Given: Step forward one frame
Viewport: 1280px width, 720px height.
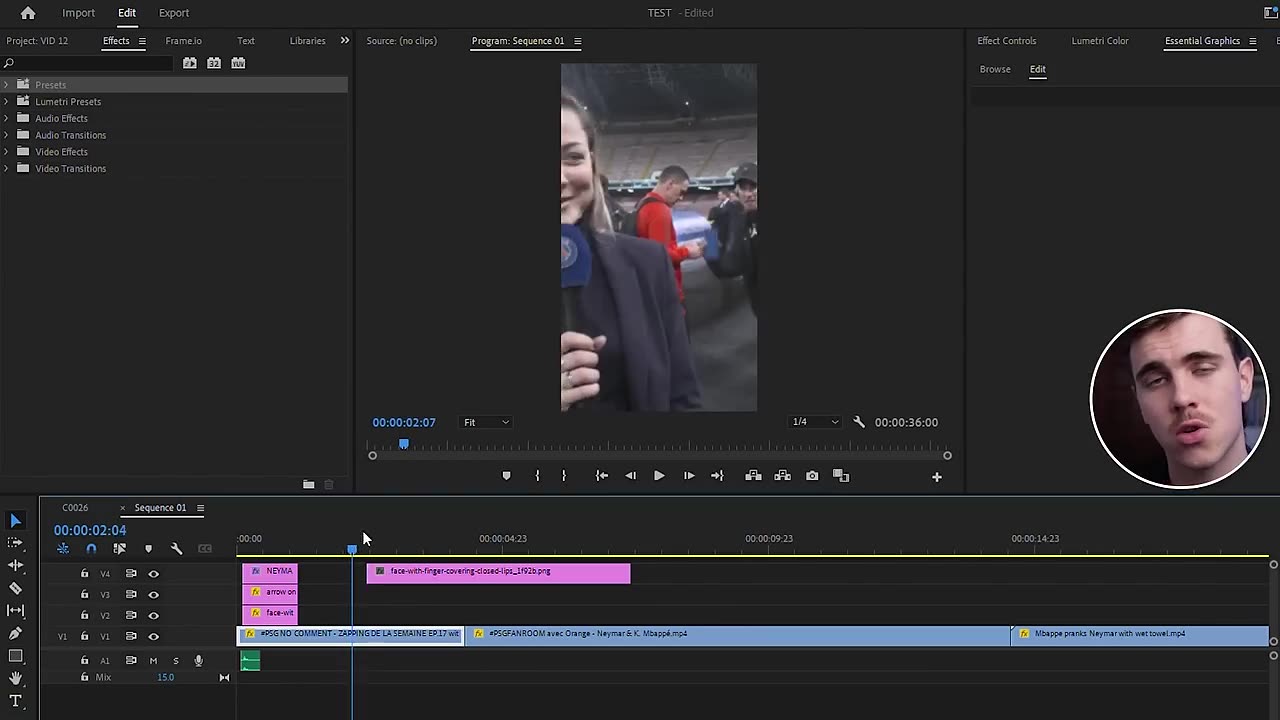Looking at the screenshot, I should [689, 476].
